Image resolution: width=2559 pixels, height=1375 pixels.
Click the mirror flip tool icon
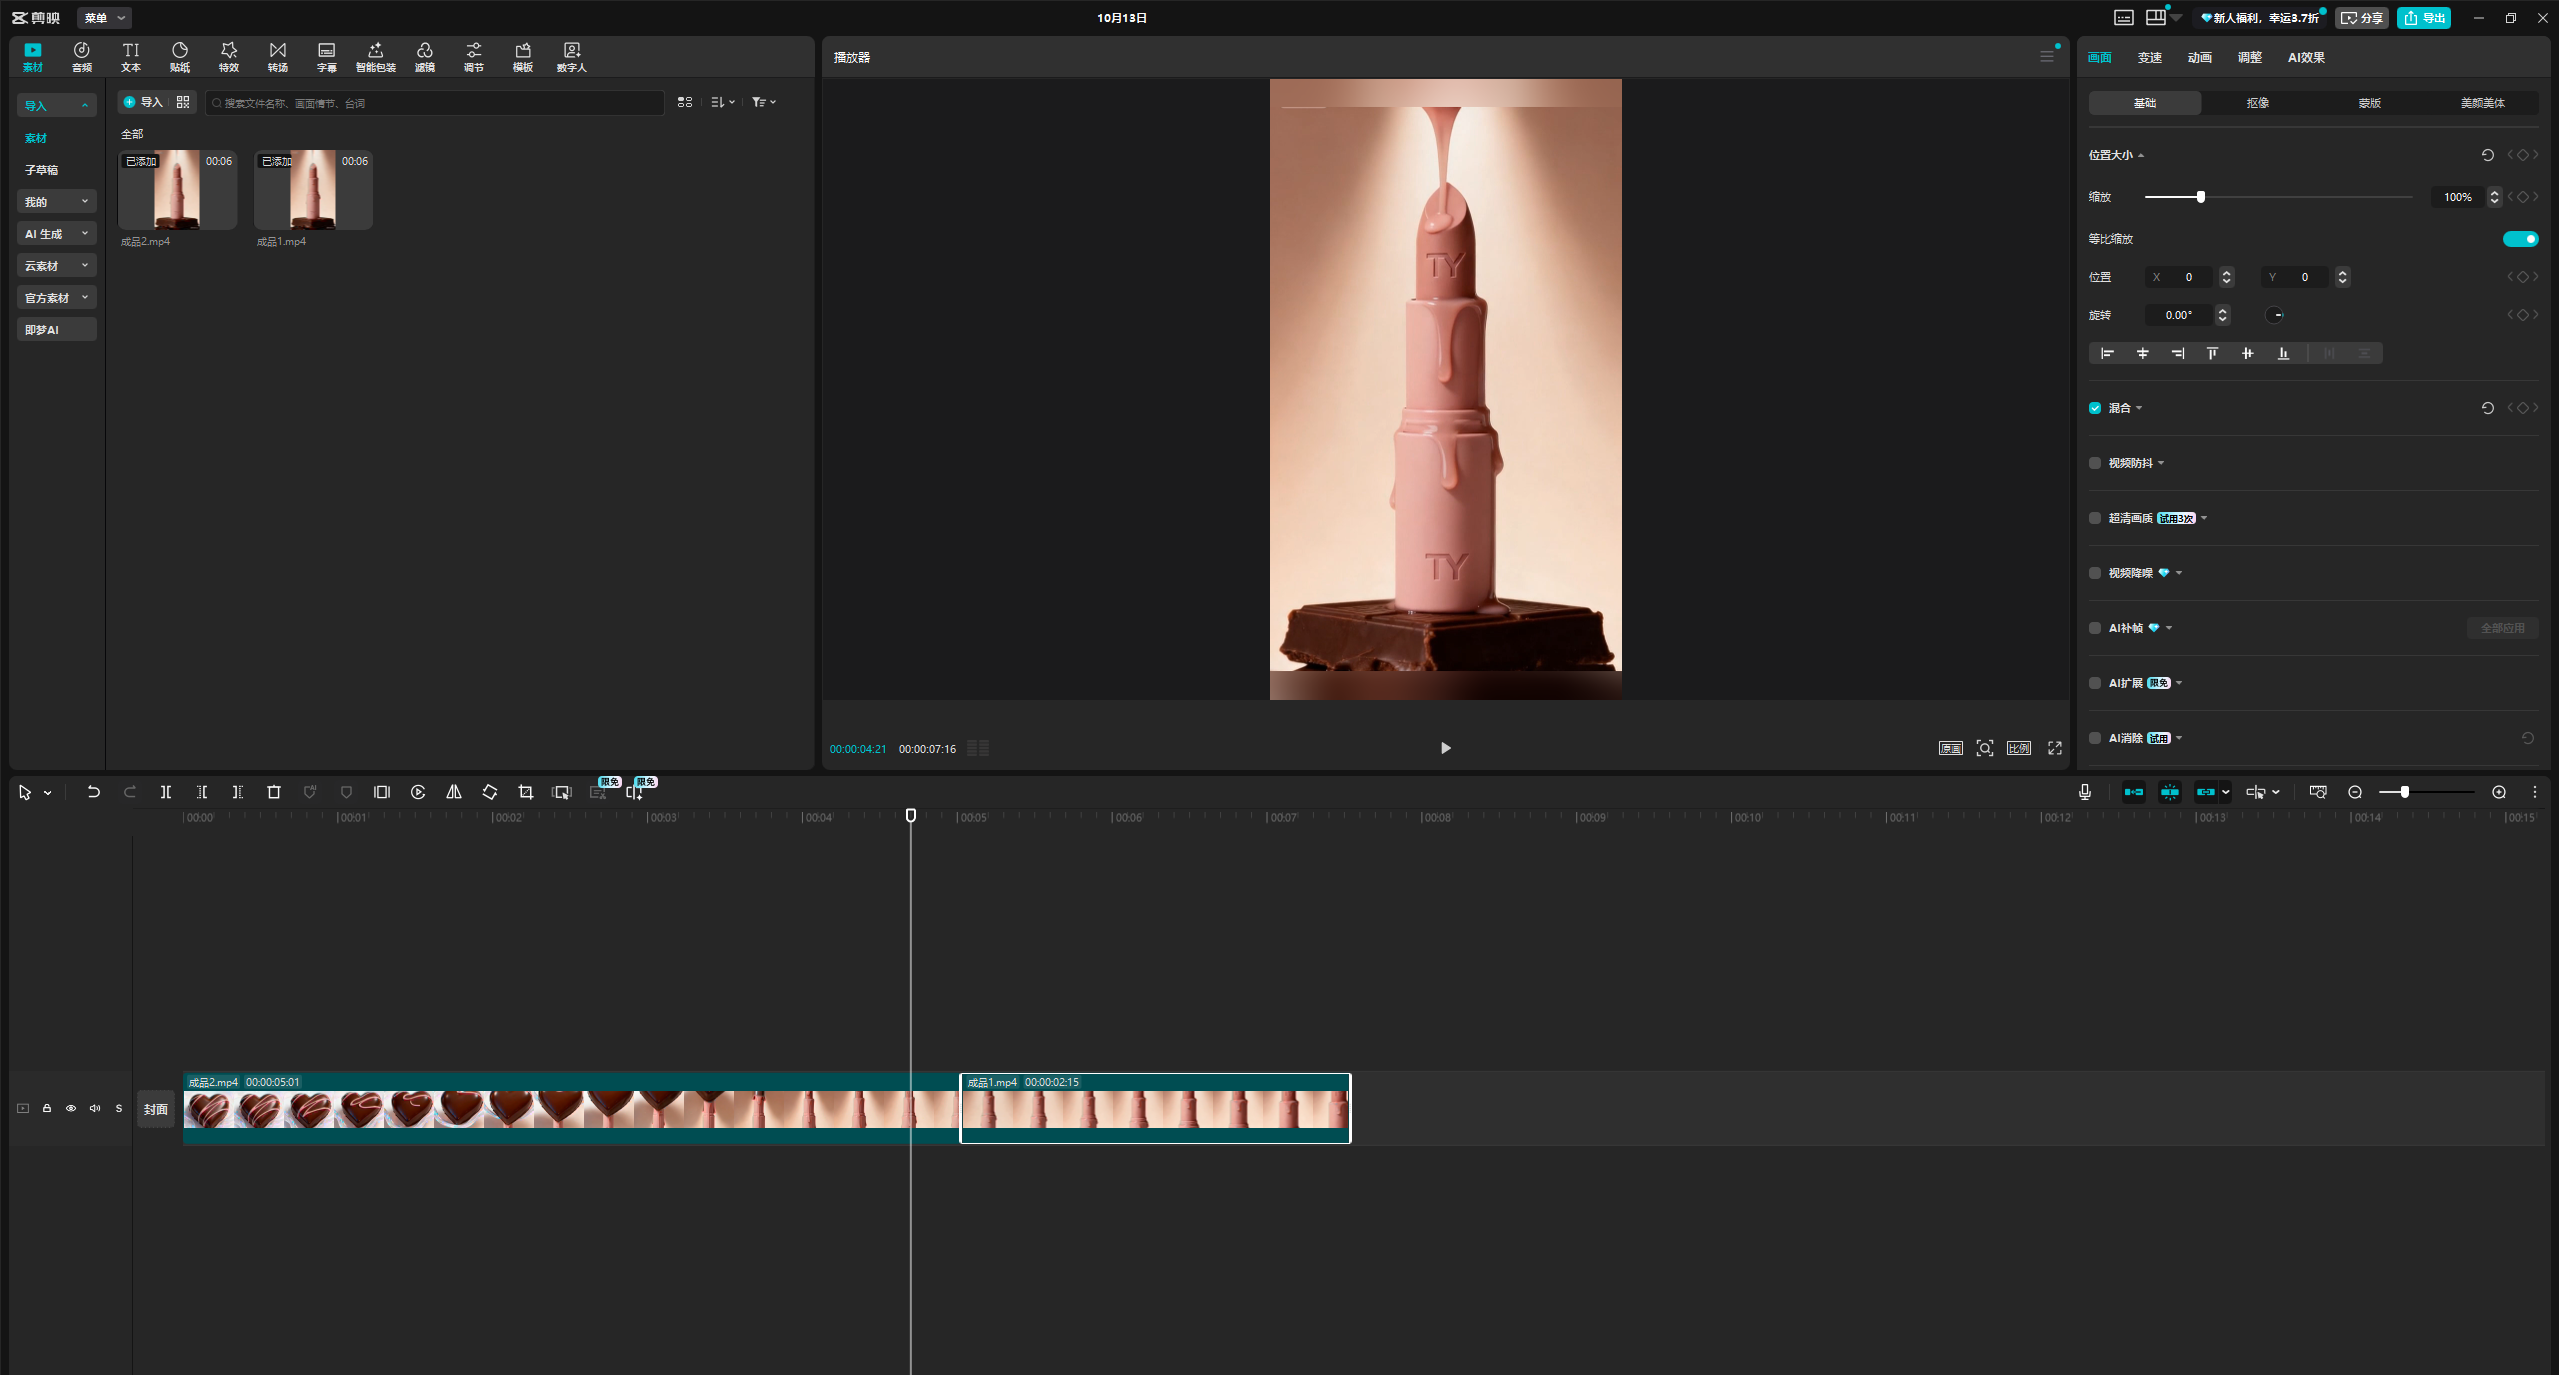coord(454,792)
